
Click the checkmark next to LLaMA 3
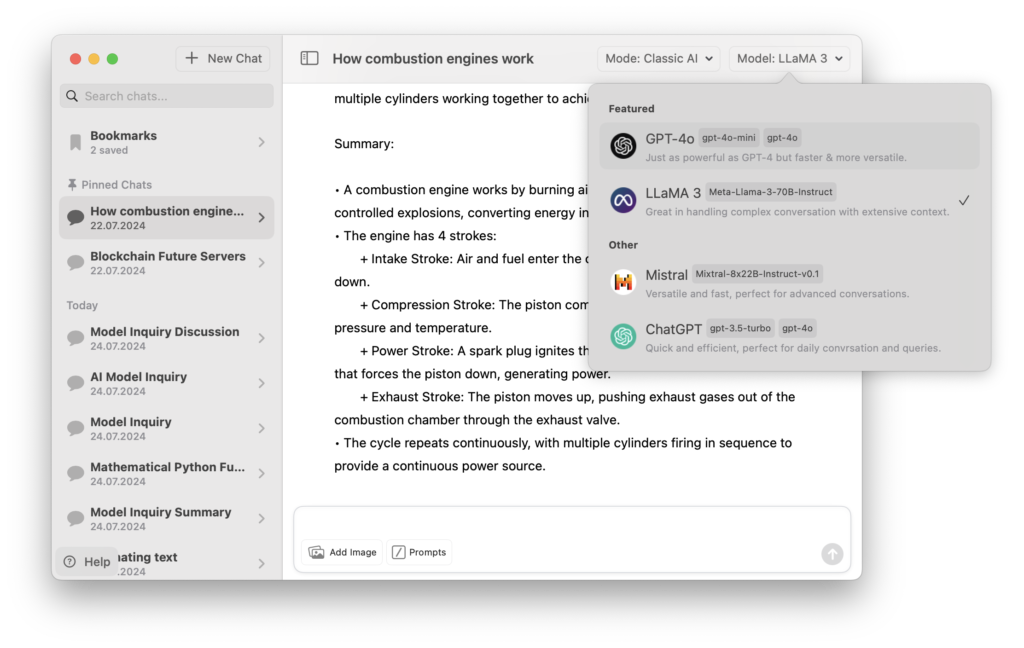coord(964,201)
